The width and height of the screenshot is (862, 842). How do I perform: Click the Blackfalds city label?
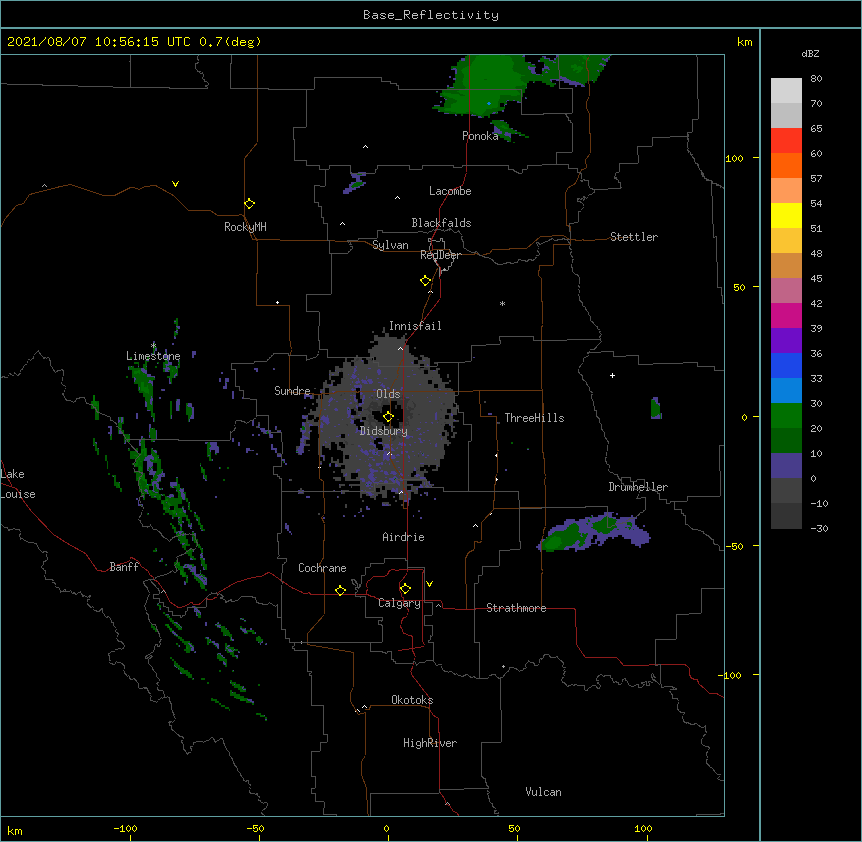click(x=441, y=223)
